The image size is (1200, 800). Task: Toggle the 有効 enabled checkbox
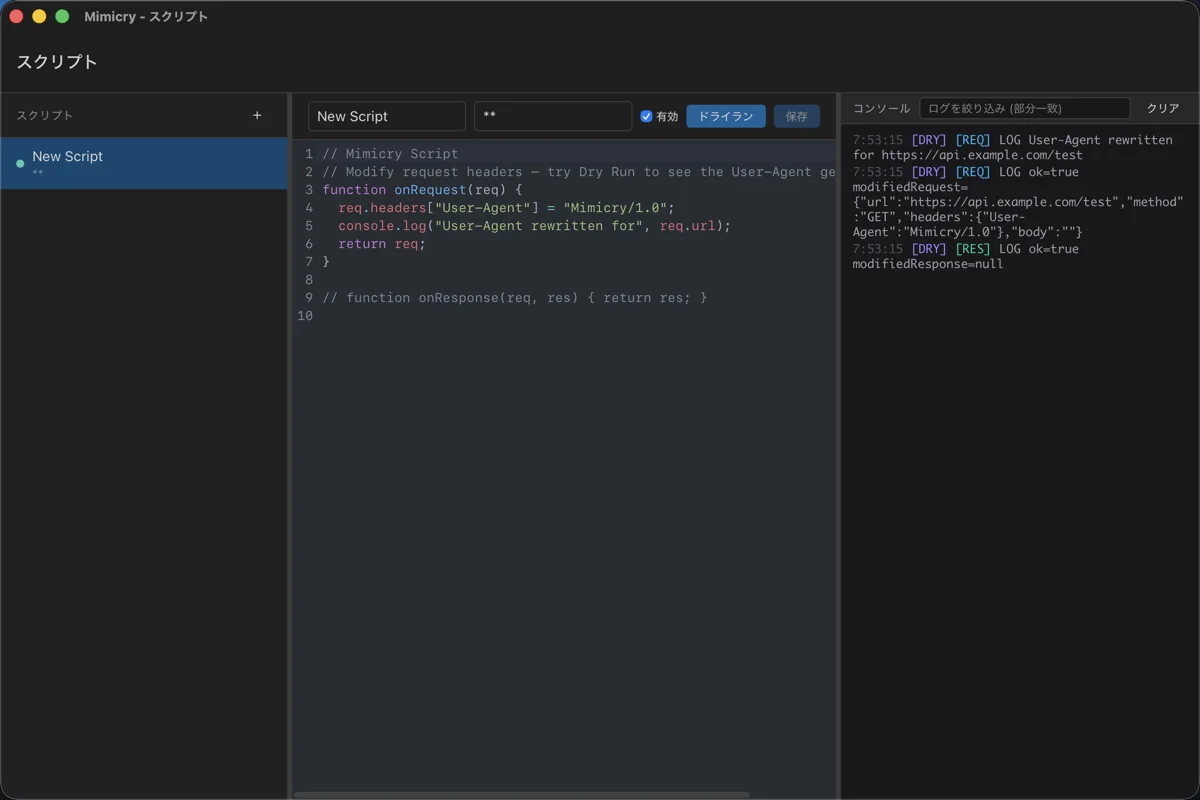(x=646, y=116)
